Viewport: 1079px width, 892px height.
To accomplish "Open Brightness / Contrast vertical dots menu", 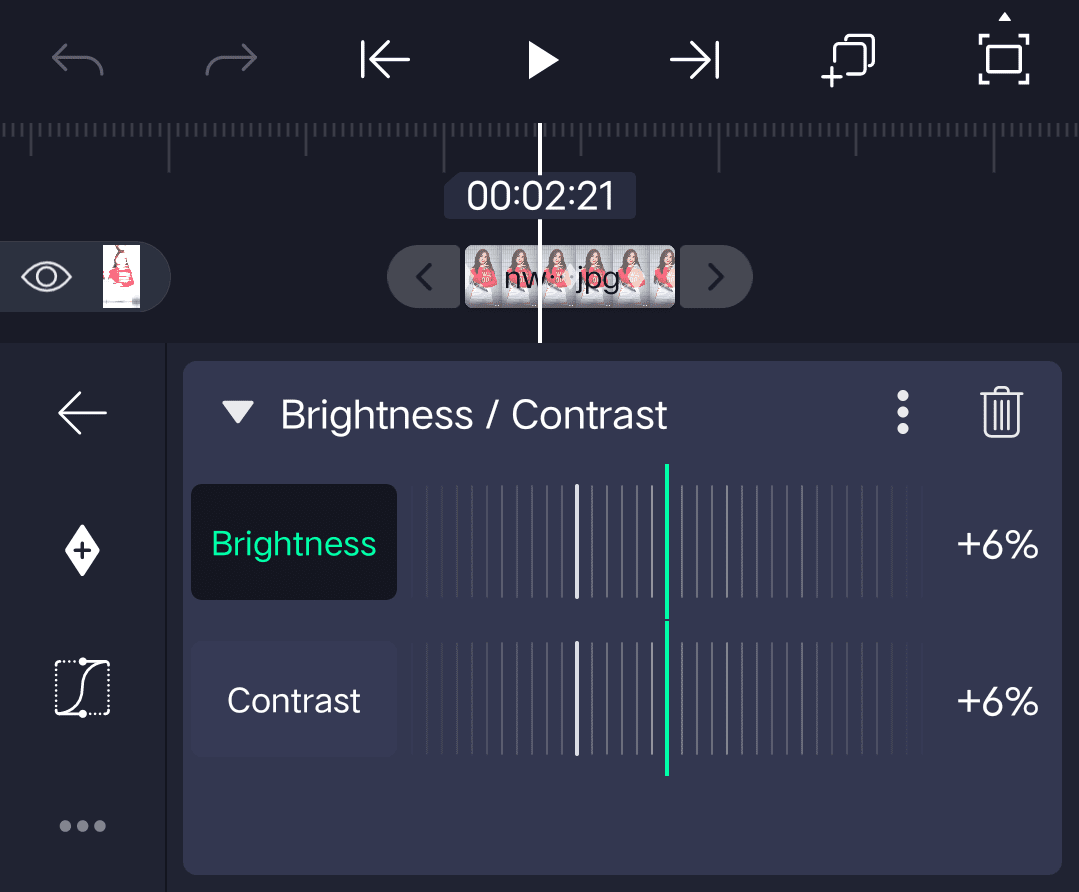I will click(903, 412).
